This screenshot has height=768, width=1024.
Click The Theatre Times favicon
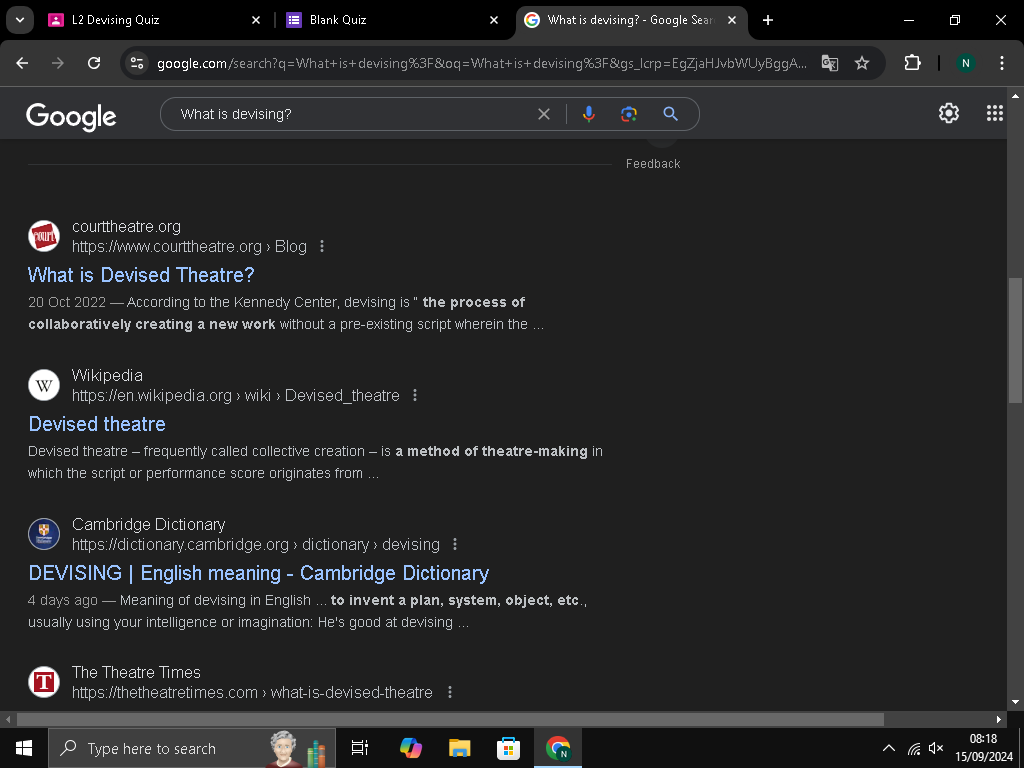coord(44,682)
